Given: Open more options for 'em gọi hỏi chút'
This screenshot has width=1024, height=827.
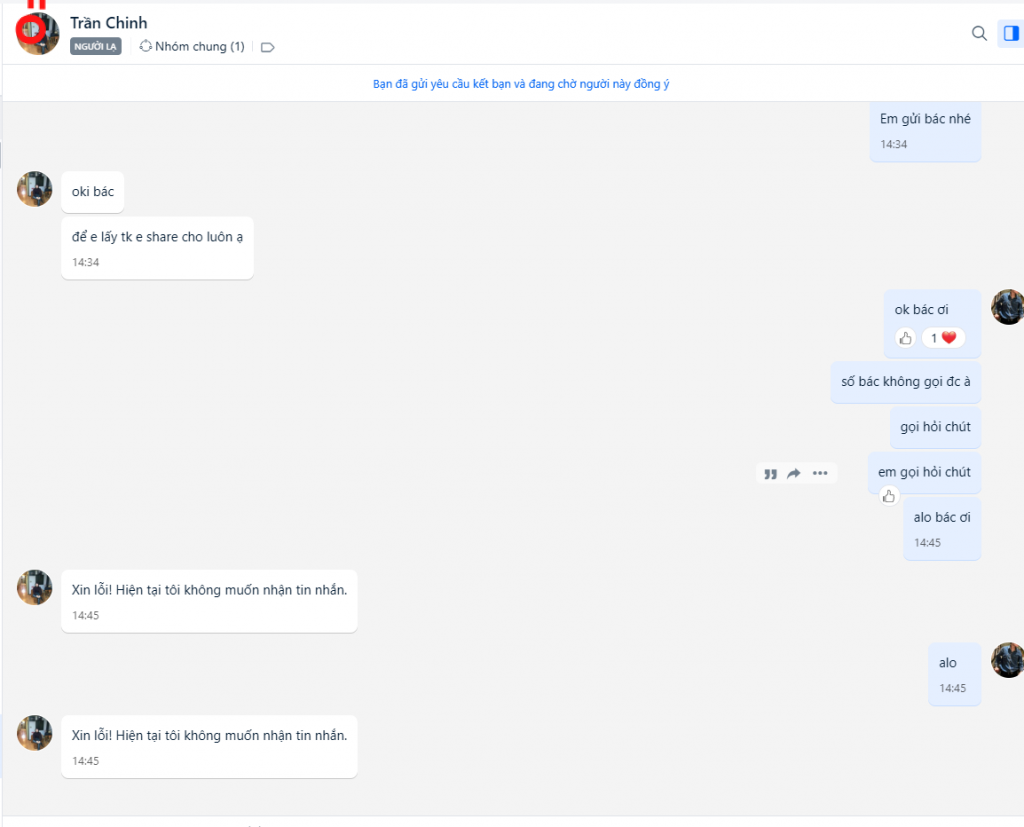Looking at the screenshot, I should pyautogui.click(x=820, y=473).
